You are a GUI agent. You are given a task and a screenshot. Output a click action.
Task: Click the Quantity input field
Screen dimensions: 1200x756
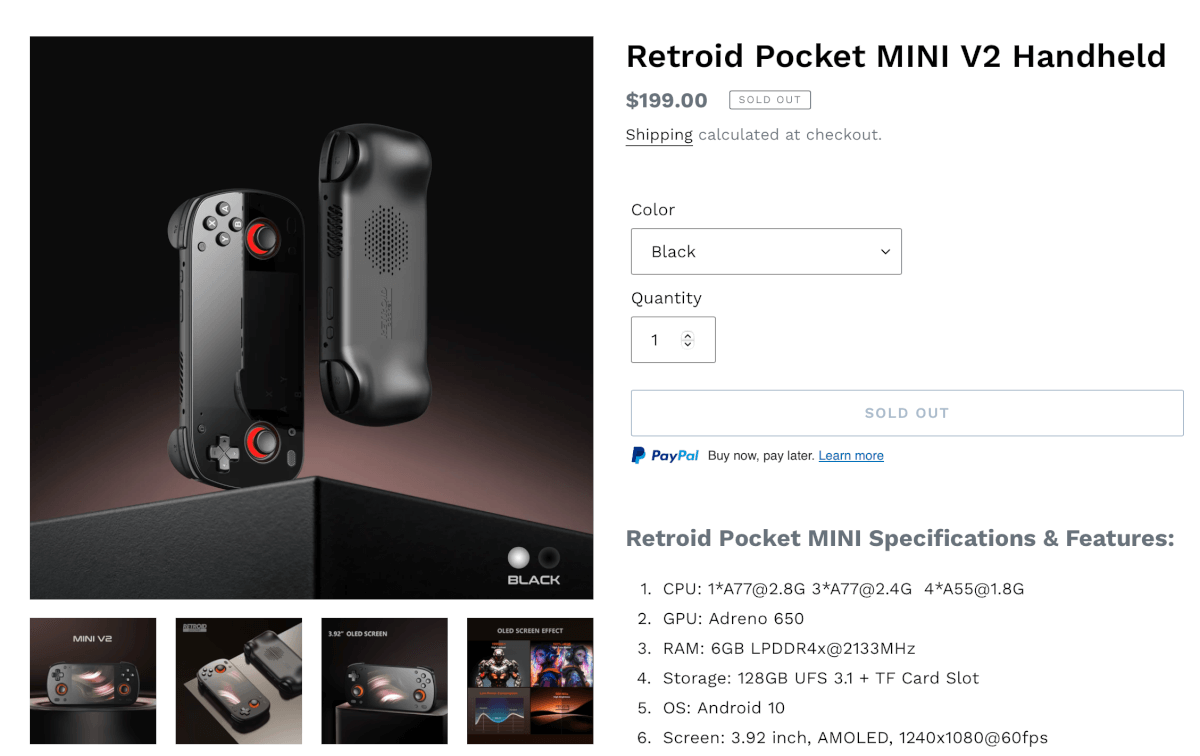[673, 340]
